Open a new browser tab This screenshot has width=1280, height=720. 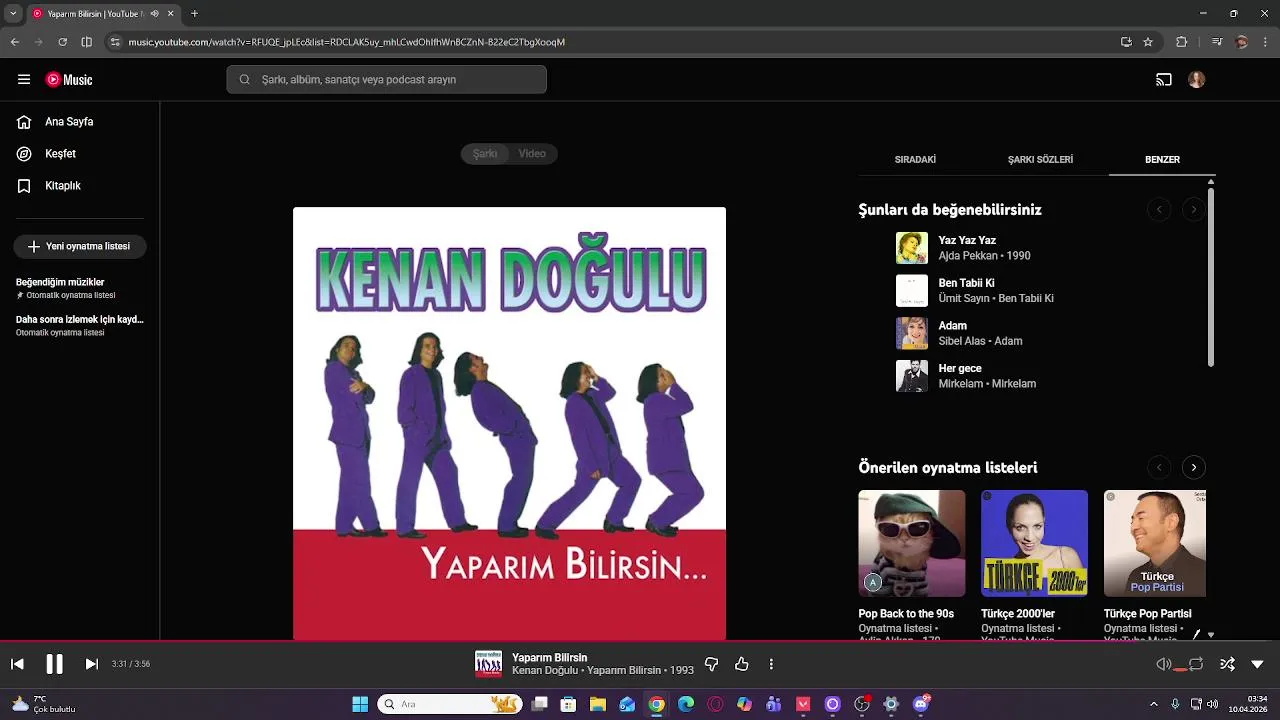194,14
